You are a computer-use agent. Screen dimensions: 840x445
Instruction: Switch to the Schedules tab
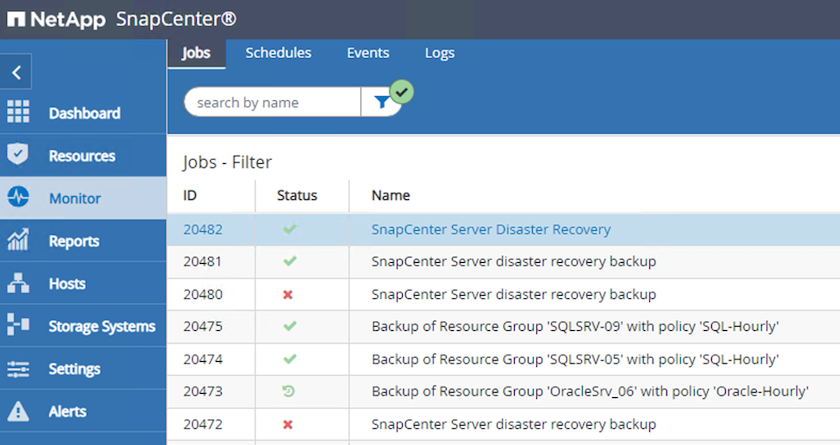tap(278, 53)
